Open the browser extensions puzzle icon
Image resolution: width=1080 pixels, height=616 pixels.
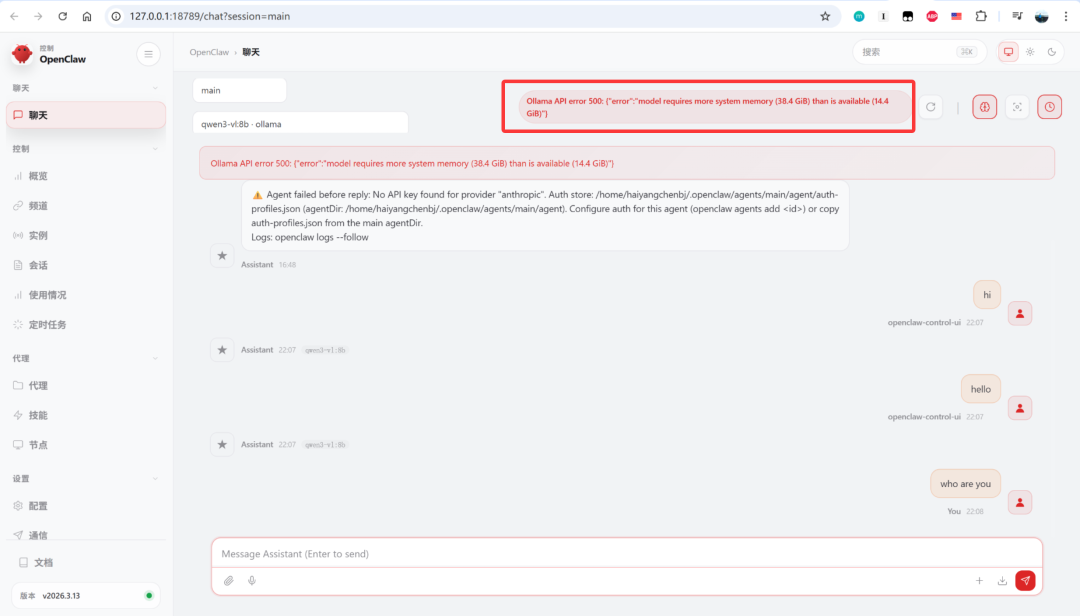tap(981, 17)
